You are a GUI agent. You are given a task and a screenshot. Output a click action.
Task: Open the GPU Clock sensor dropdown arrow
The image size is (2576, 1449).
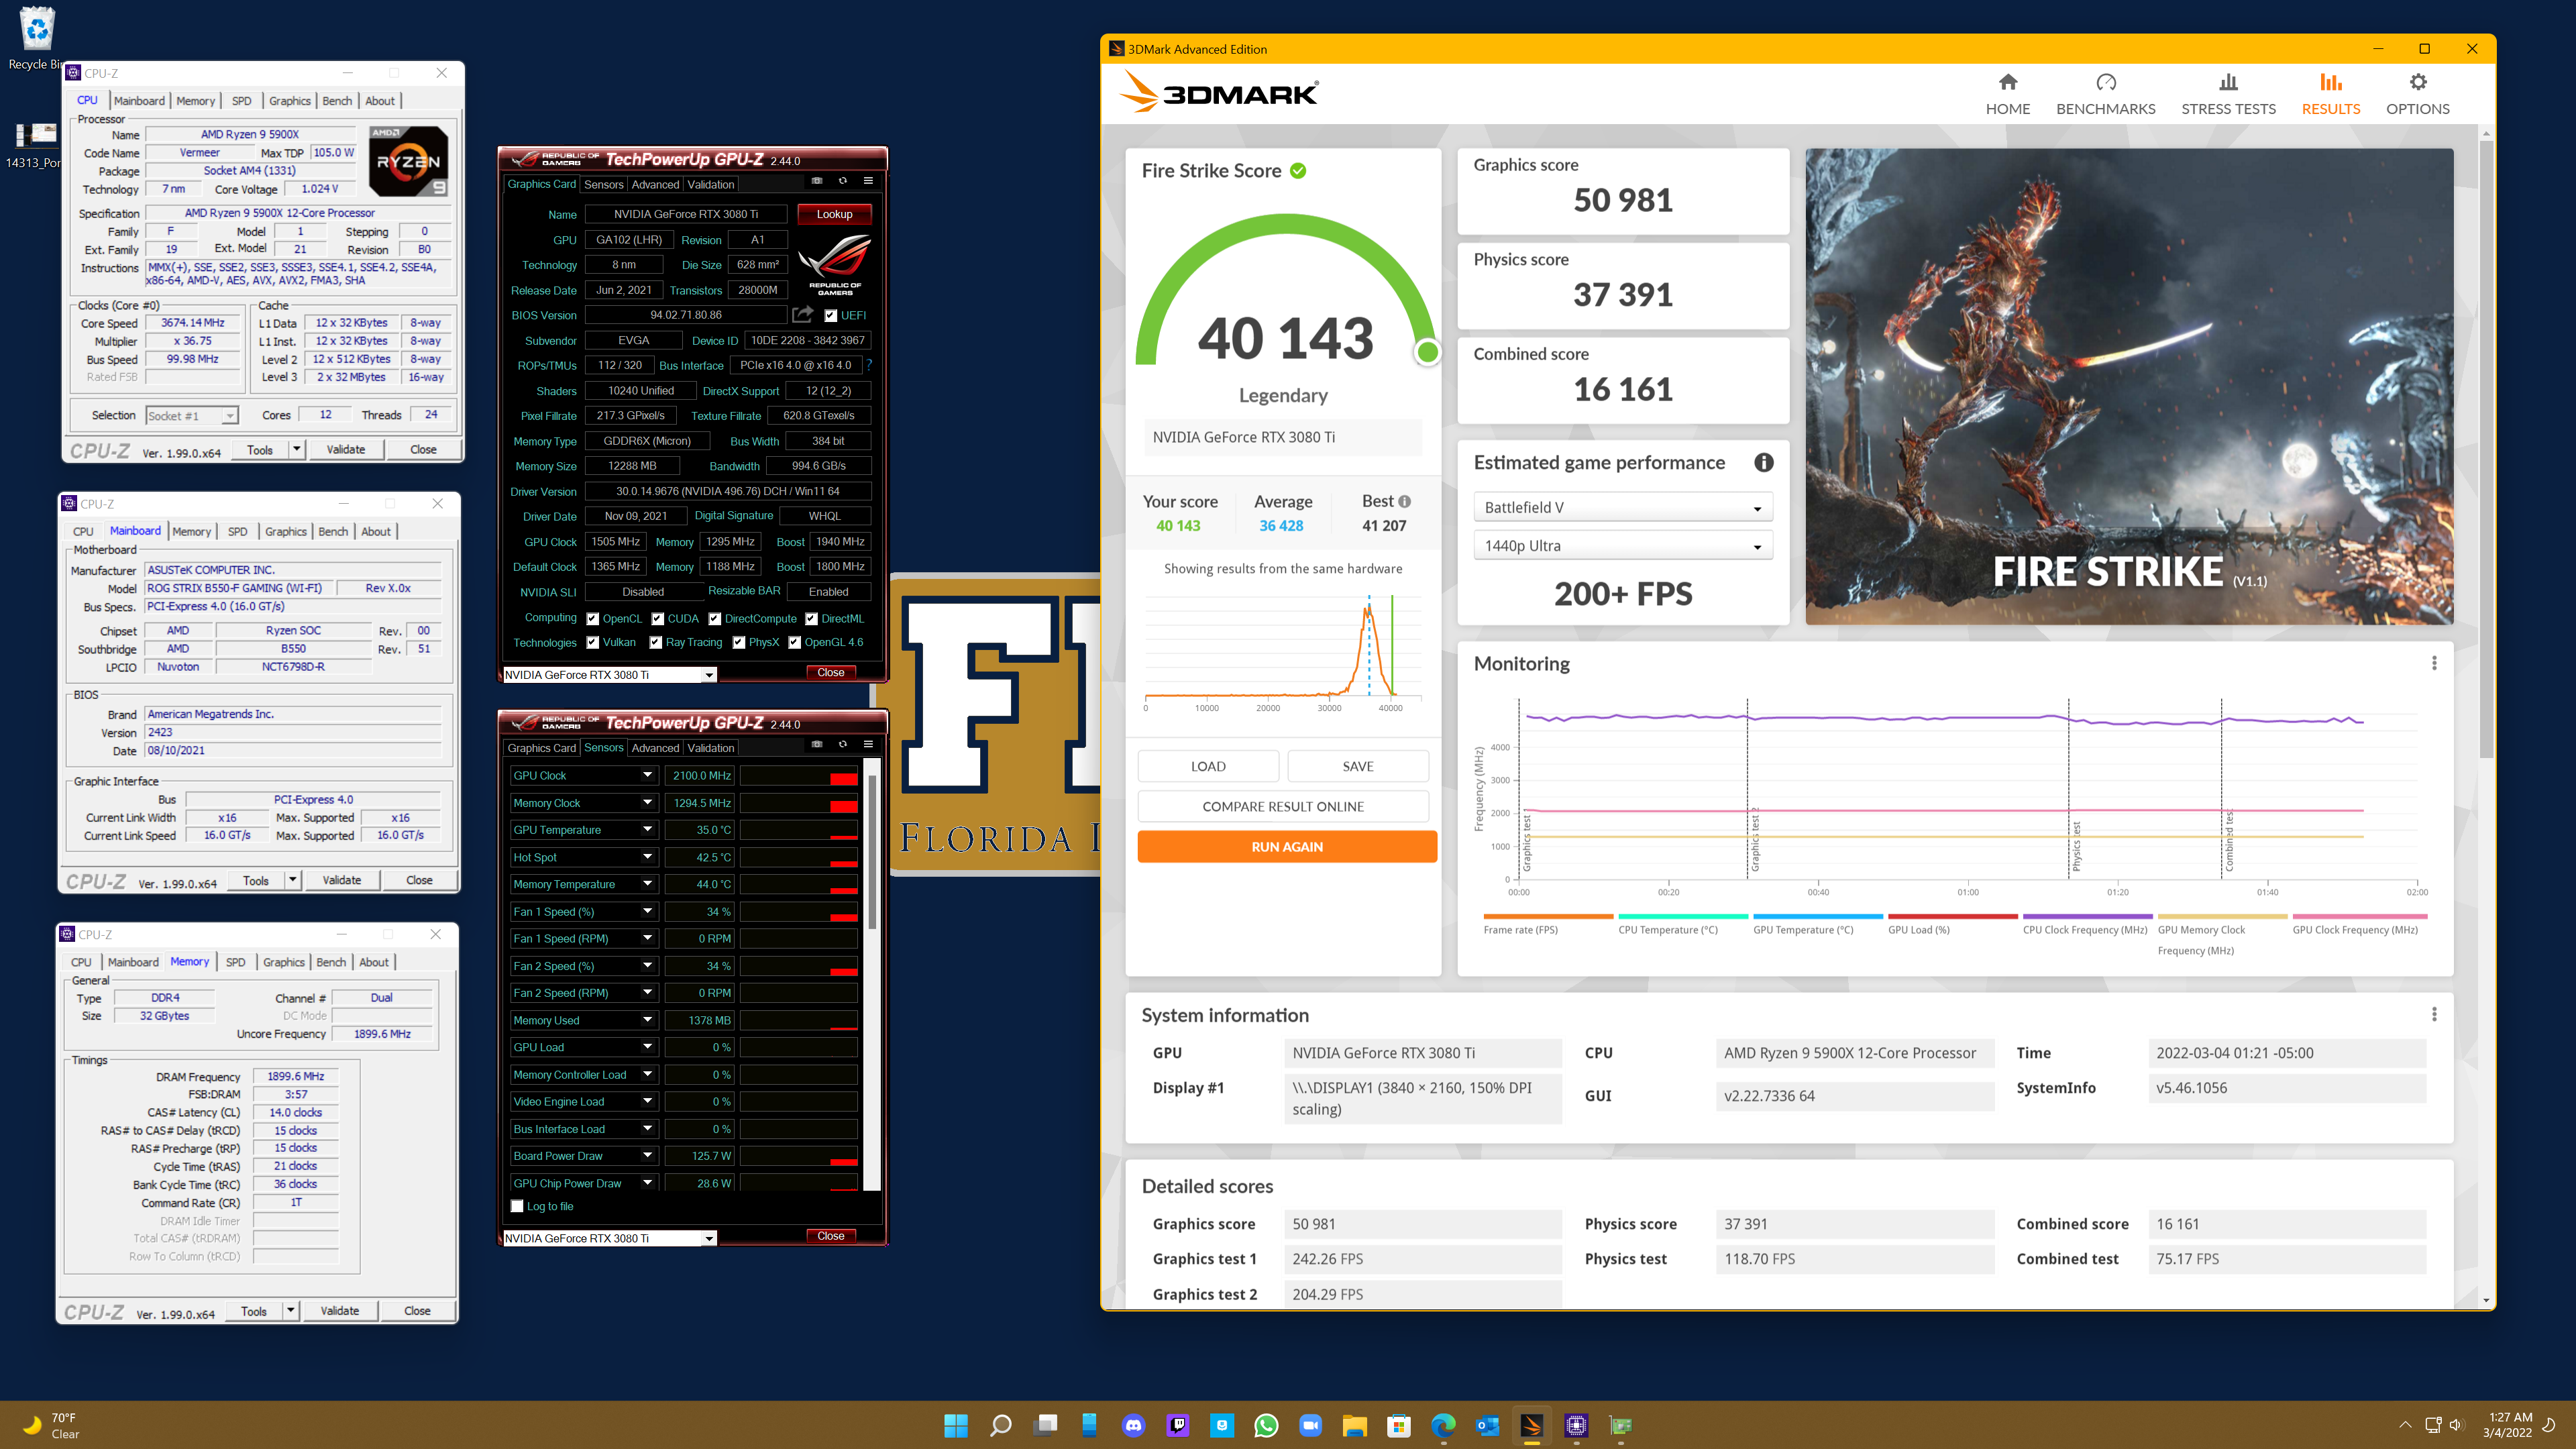[647, 775]
